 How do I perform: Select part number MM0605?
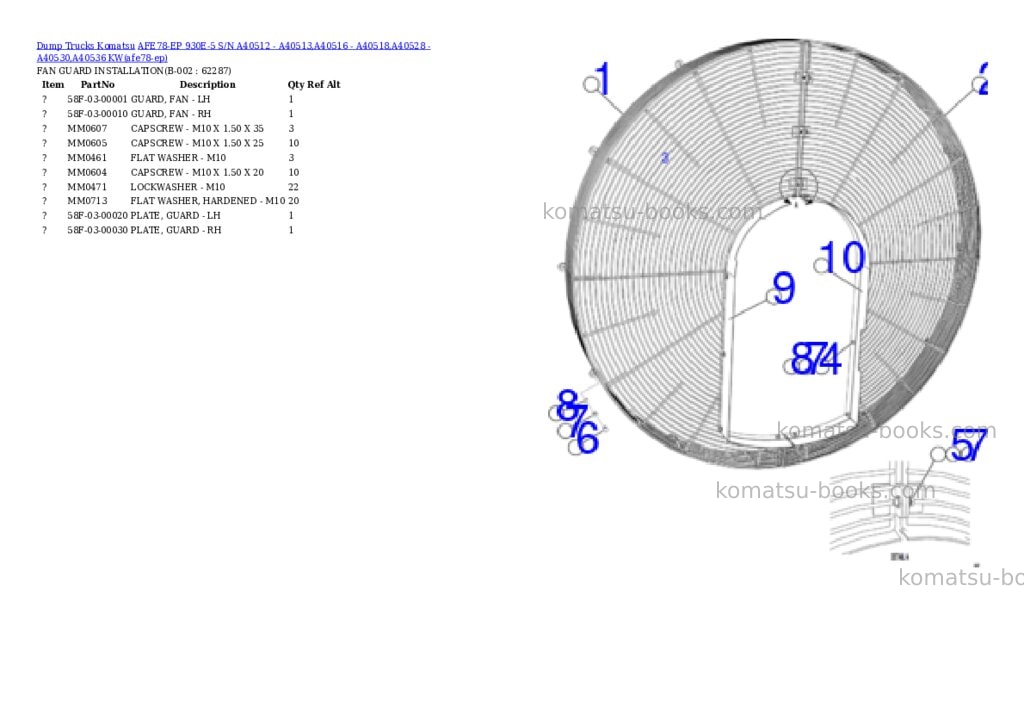(87, 143)
